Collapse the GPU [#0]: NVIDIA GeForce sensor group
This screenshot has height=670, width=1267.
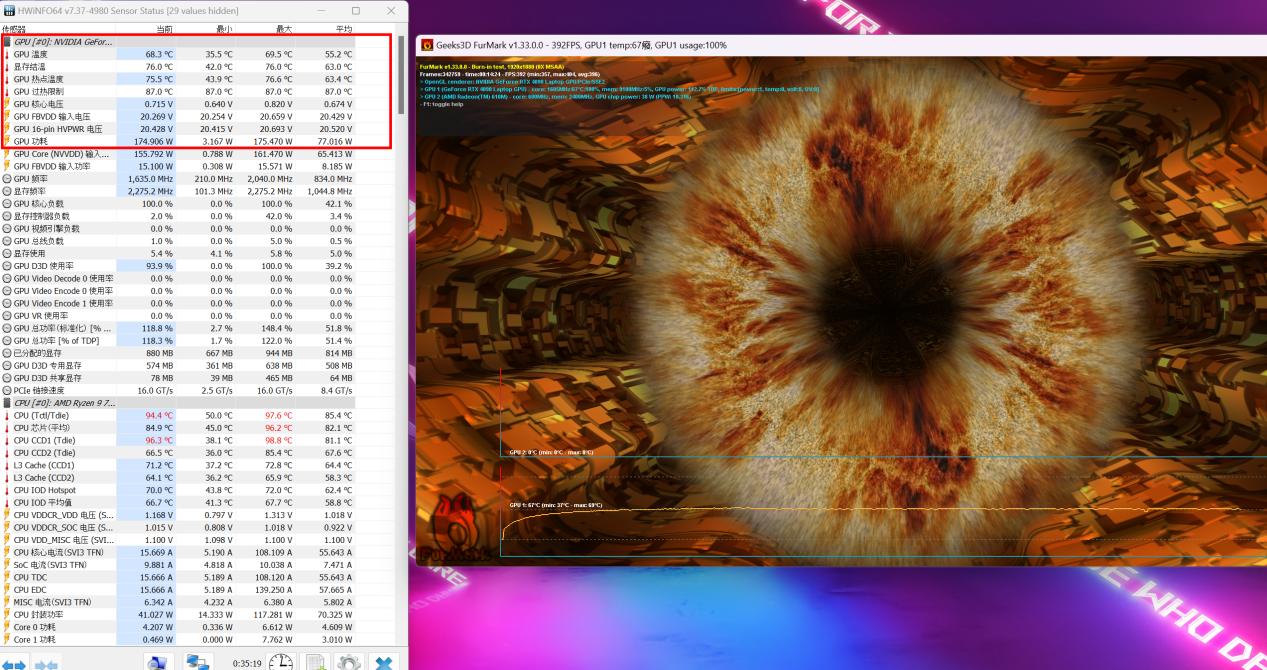[60, 41]
